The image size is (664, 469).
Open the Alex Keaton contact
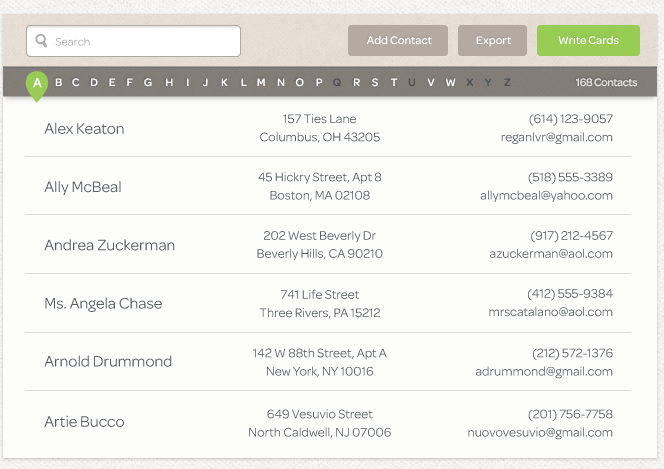click(84, 129)
